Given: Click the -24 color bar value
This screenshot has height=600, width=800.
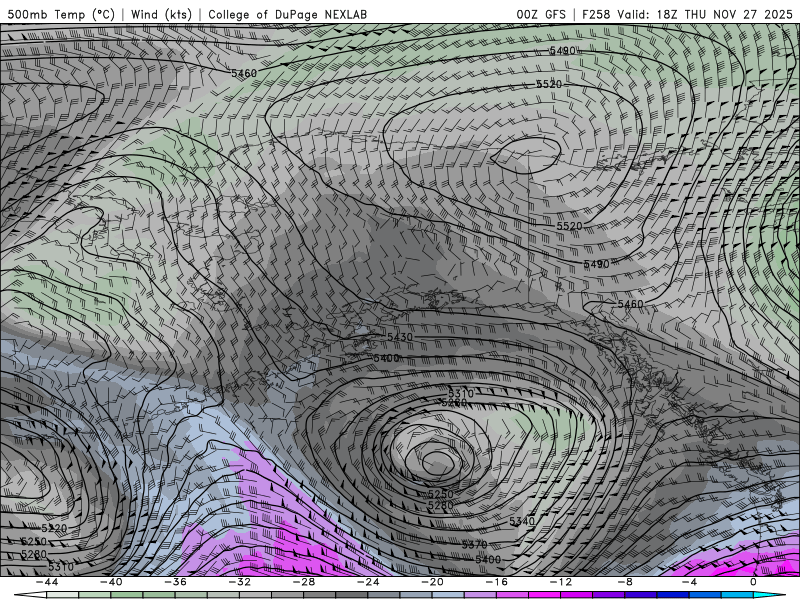Looking at the screenshot, I should pyautogui.click(x=368, y=582).
